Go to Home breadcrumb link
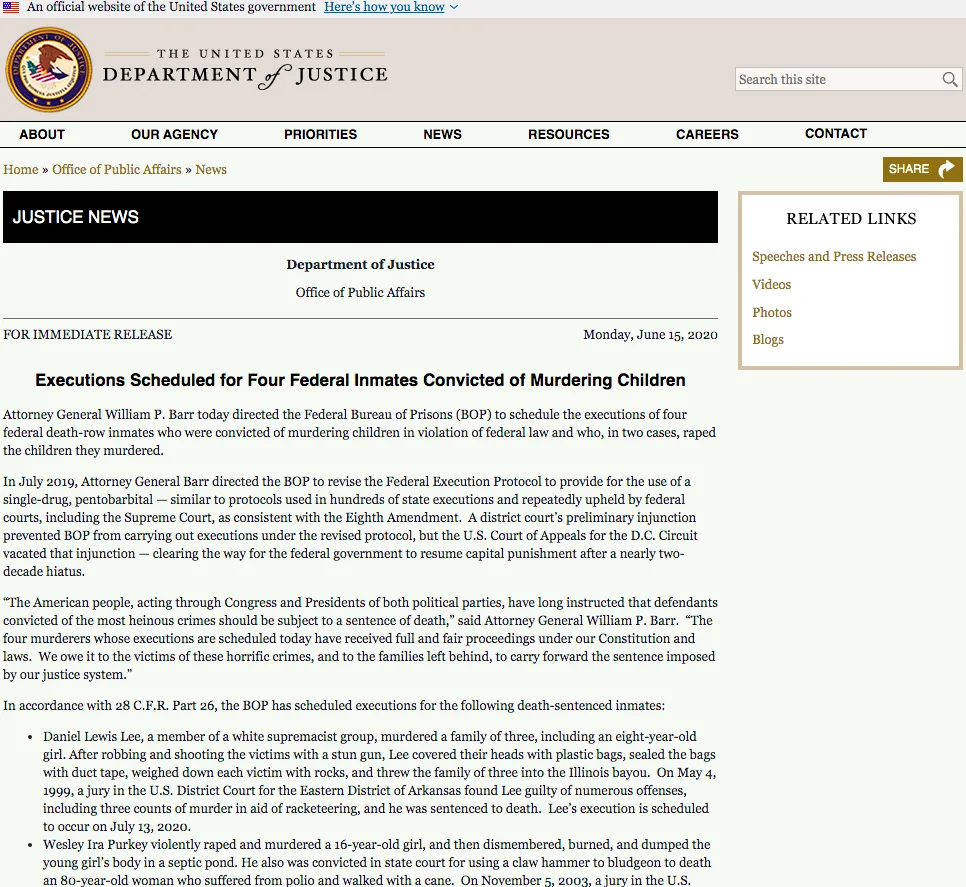 click(21, 169)
